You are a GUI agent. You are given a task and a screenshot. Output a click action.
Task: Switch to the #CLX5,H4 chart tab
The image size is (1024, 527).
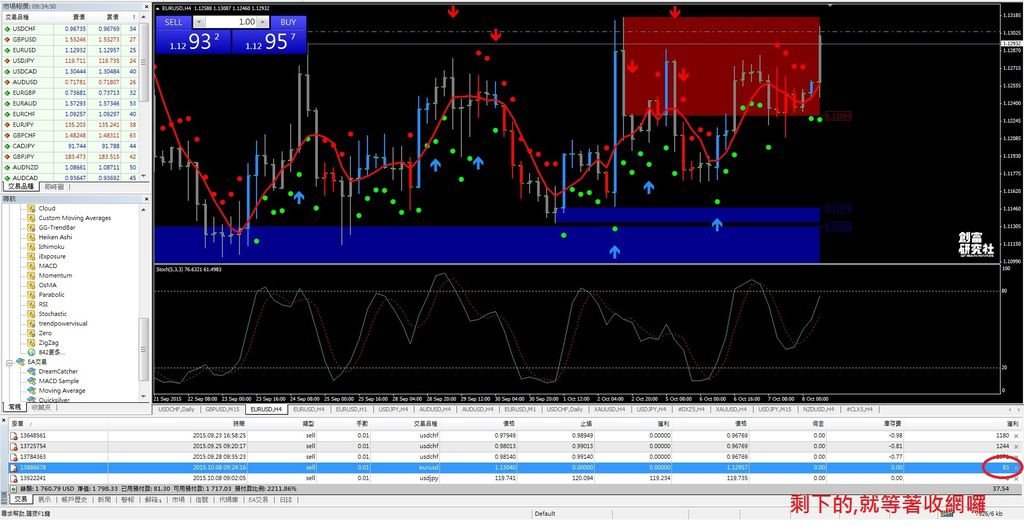click(x=859, y=409)
